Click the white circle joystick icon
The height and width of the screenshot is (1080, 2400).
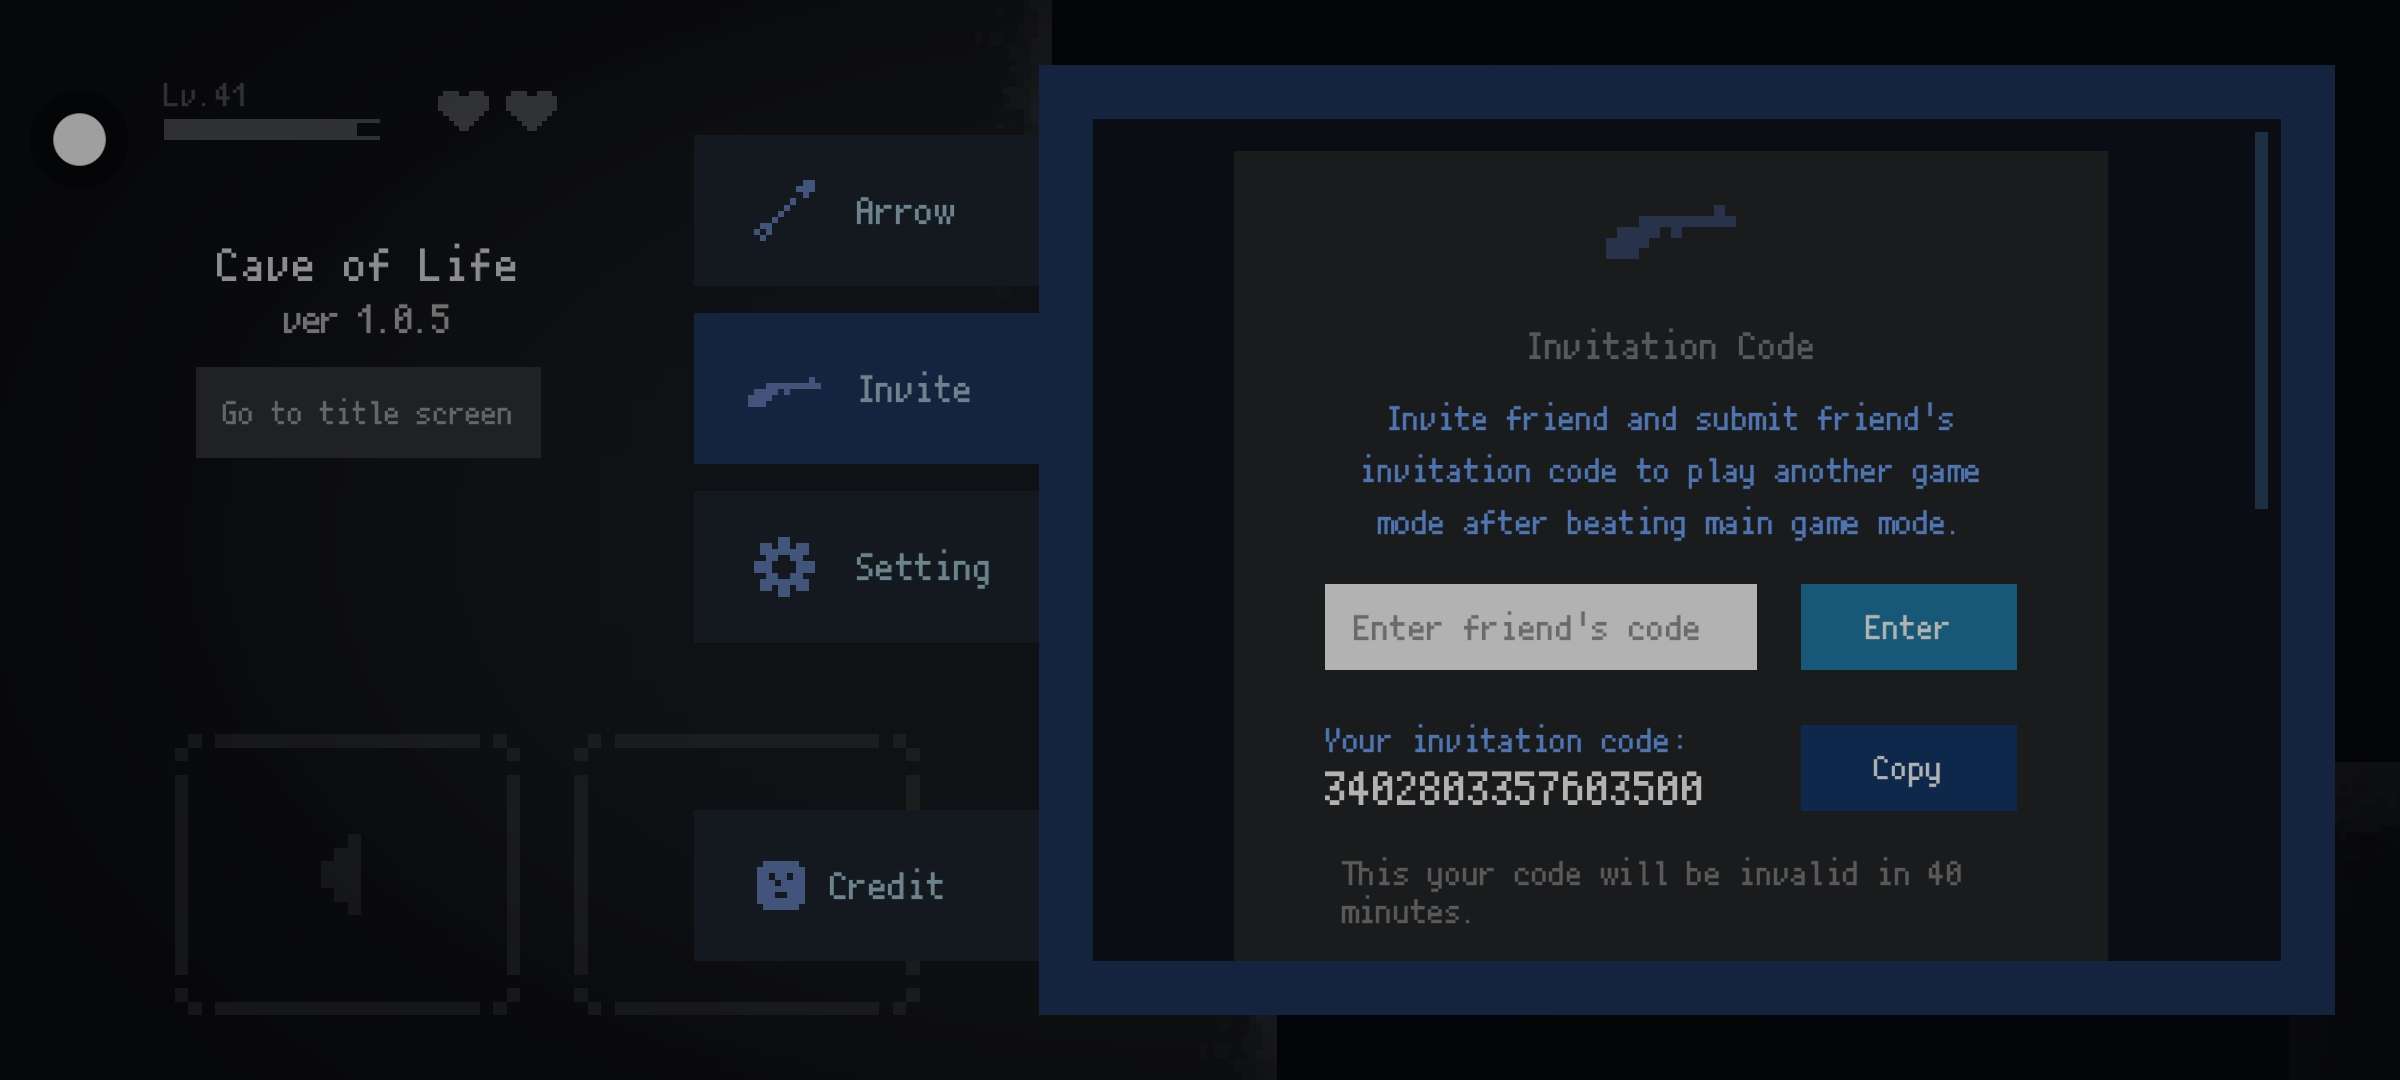pyautogui.click(x=79, y=139)
